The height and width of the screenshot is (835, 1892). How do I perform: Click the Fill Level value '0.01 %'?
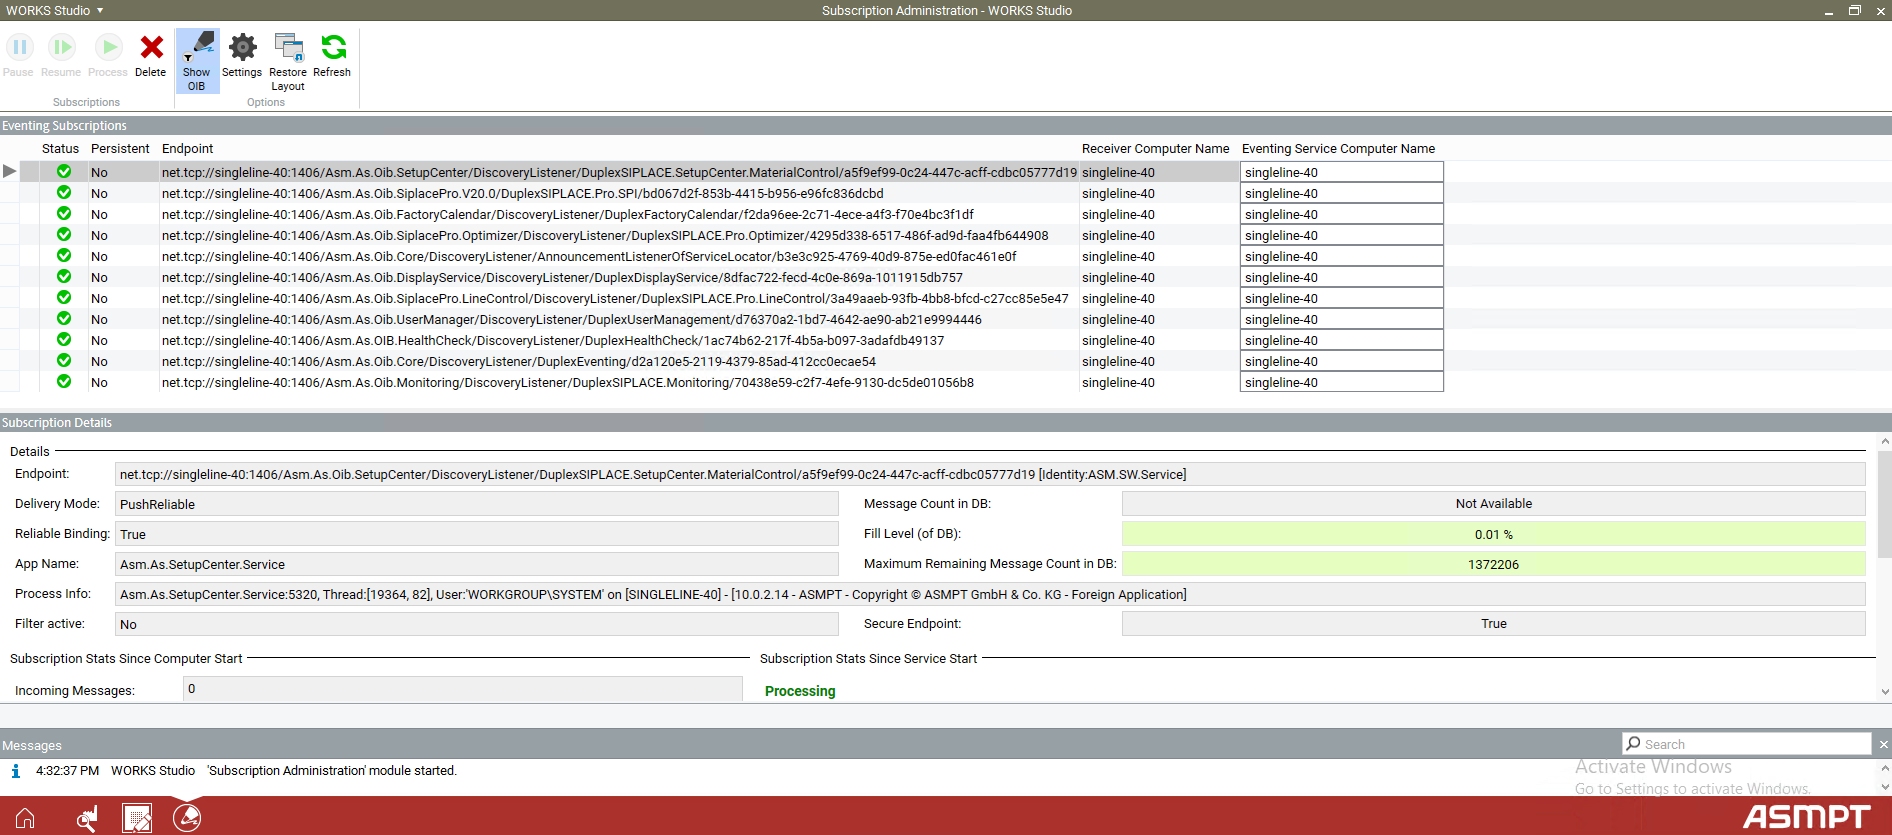click(1494, 534)
